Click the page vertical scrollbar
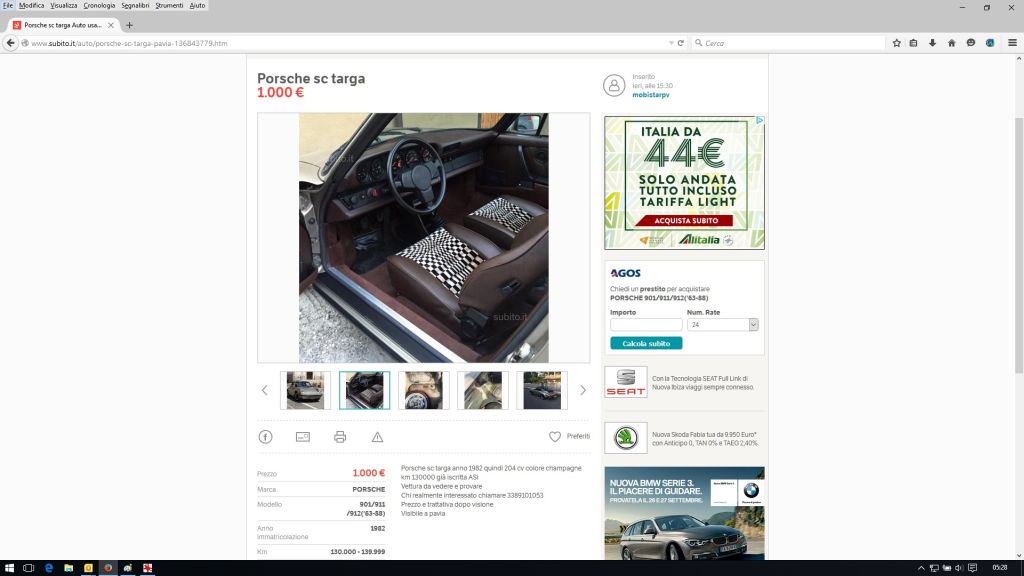 tap(1019, 245)
